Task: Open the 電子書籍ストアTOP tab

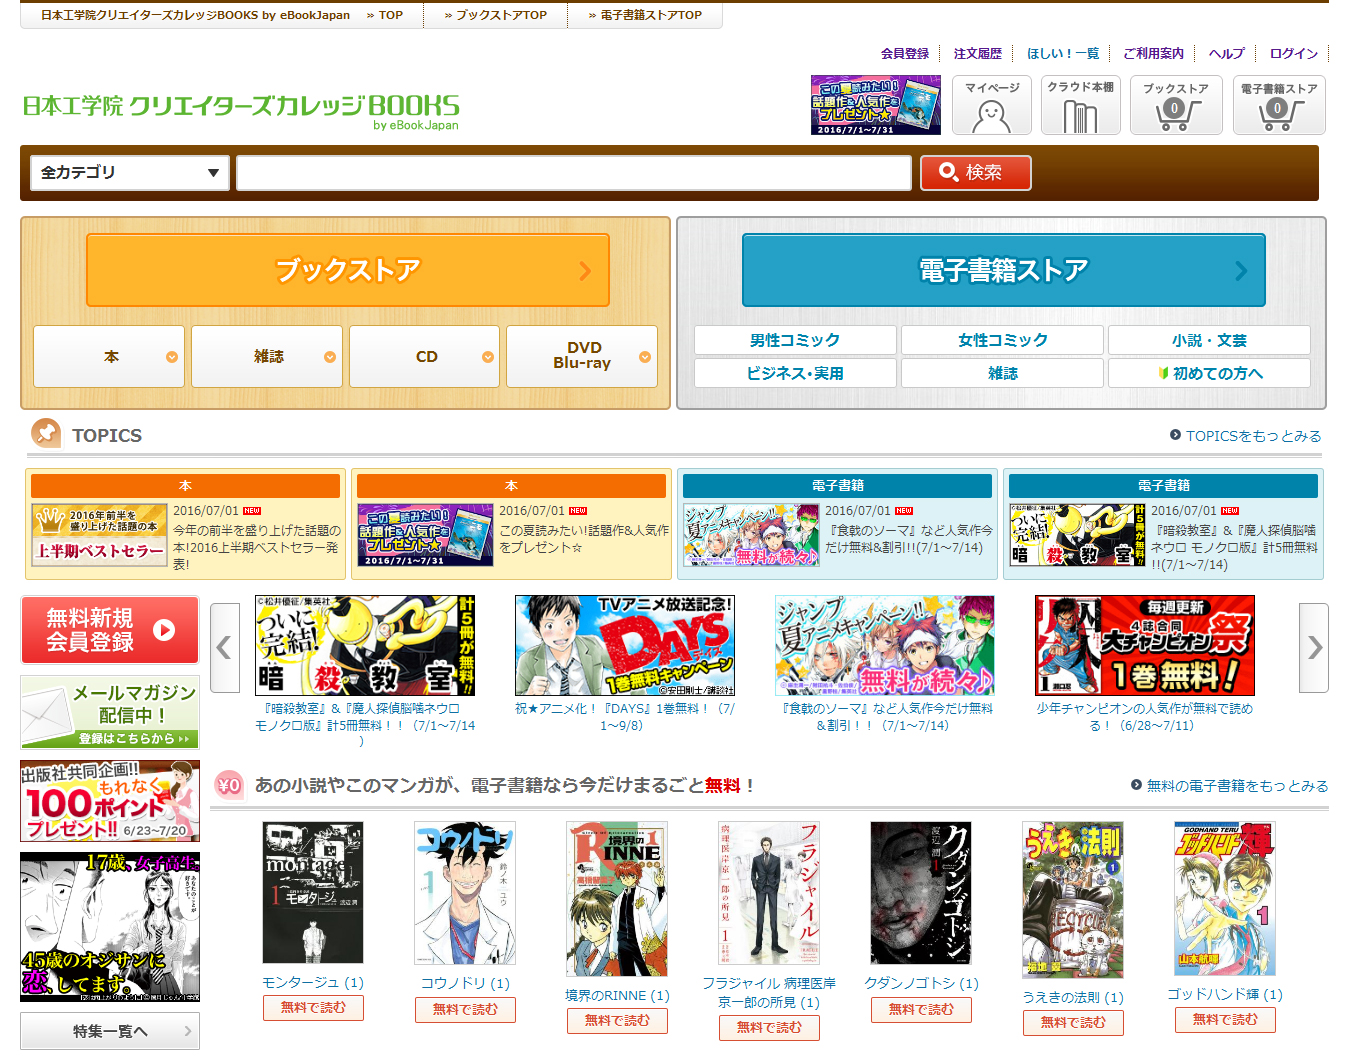Action: click(x=645, y=15)
